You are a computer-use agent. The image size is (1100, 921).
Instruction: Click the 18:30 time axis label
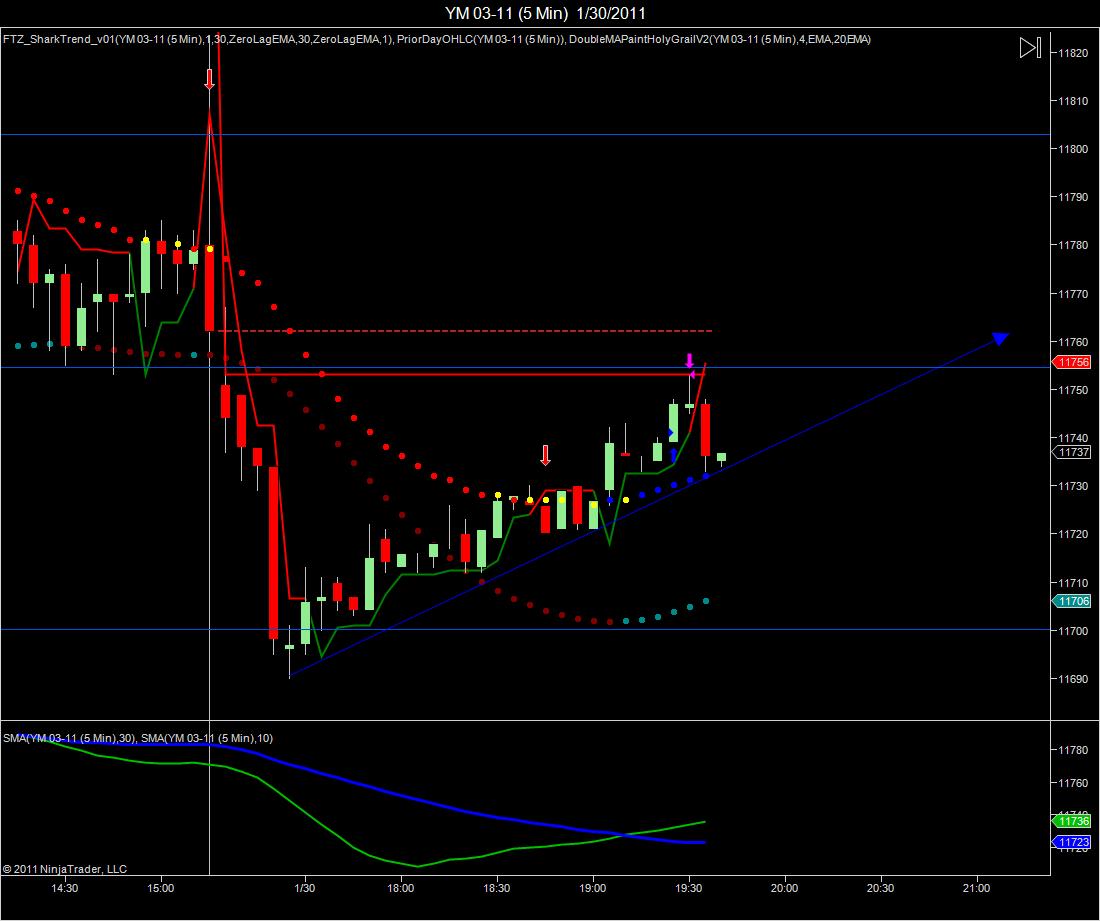coord(497,888)
